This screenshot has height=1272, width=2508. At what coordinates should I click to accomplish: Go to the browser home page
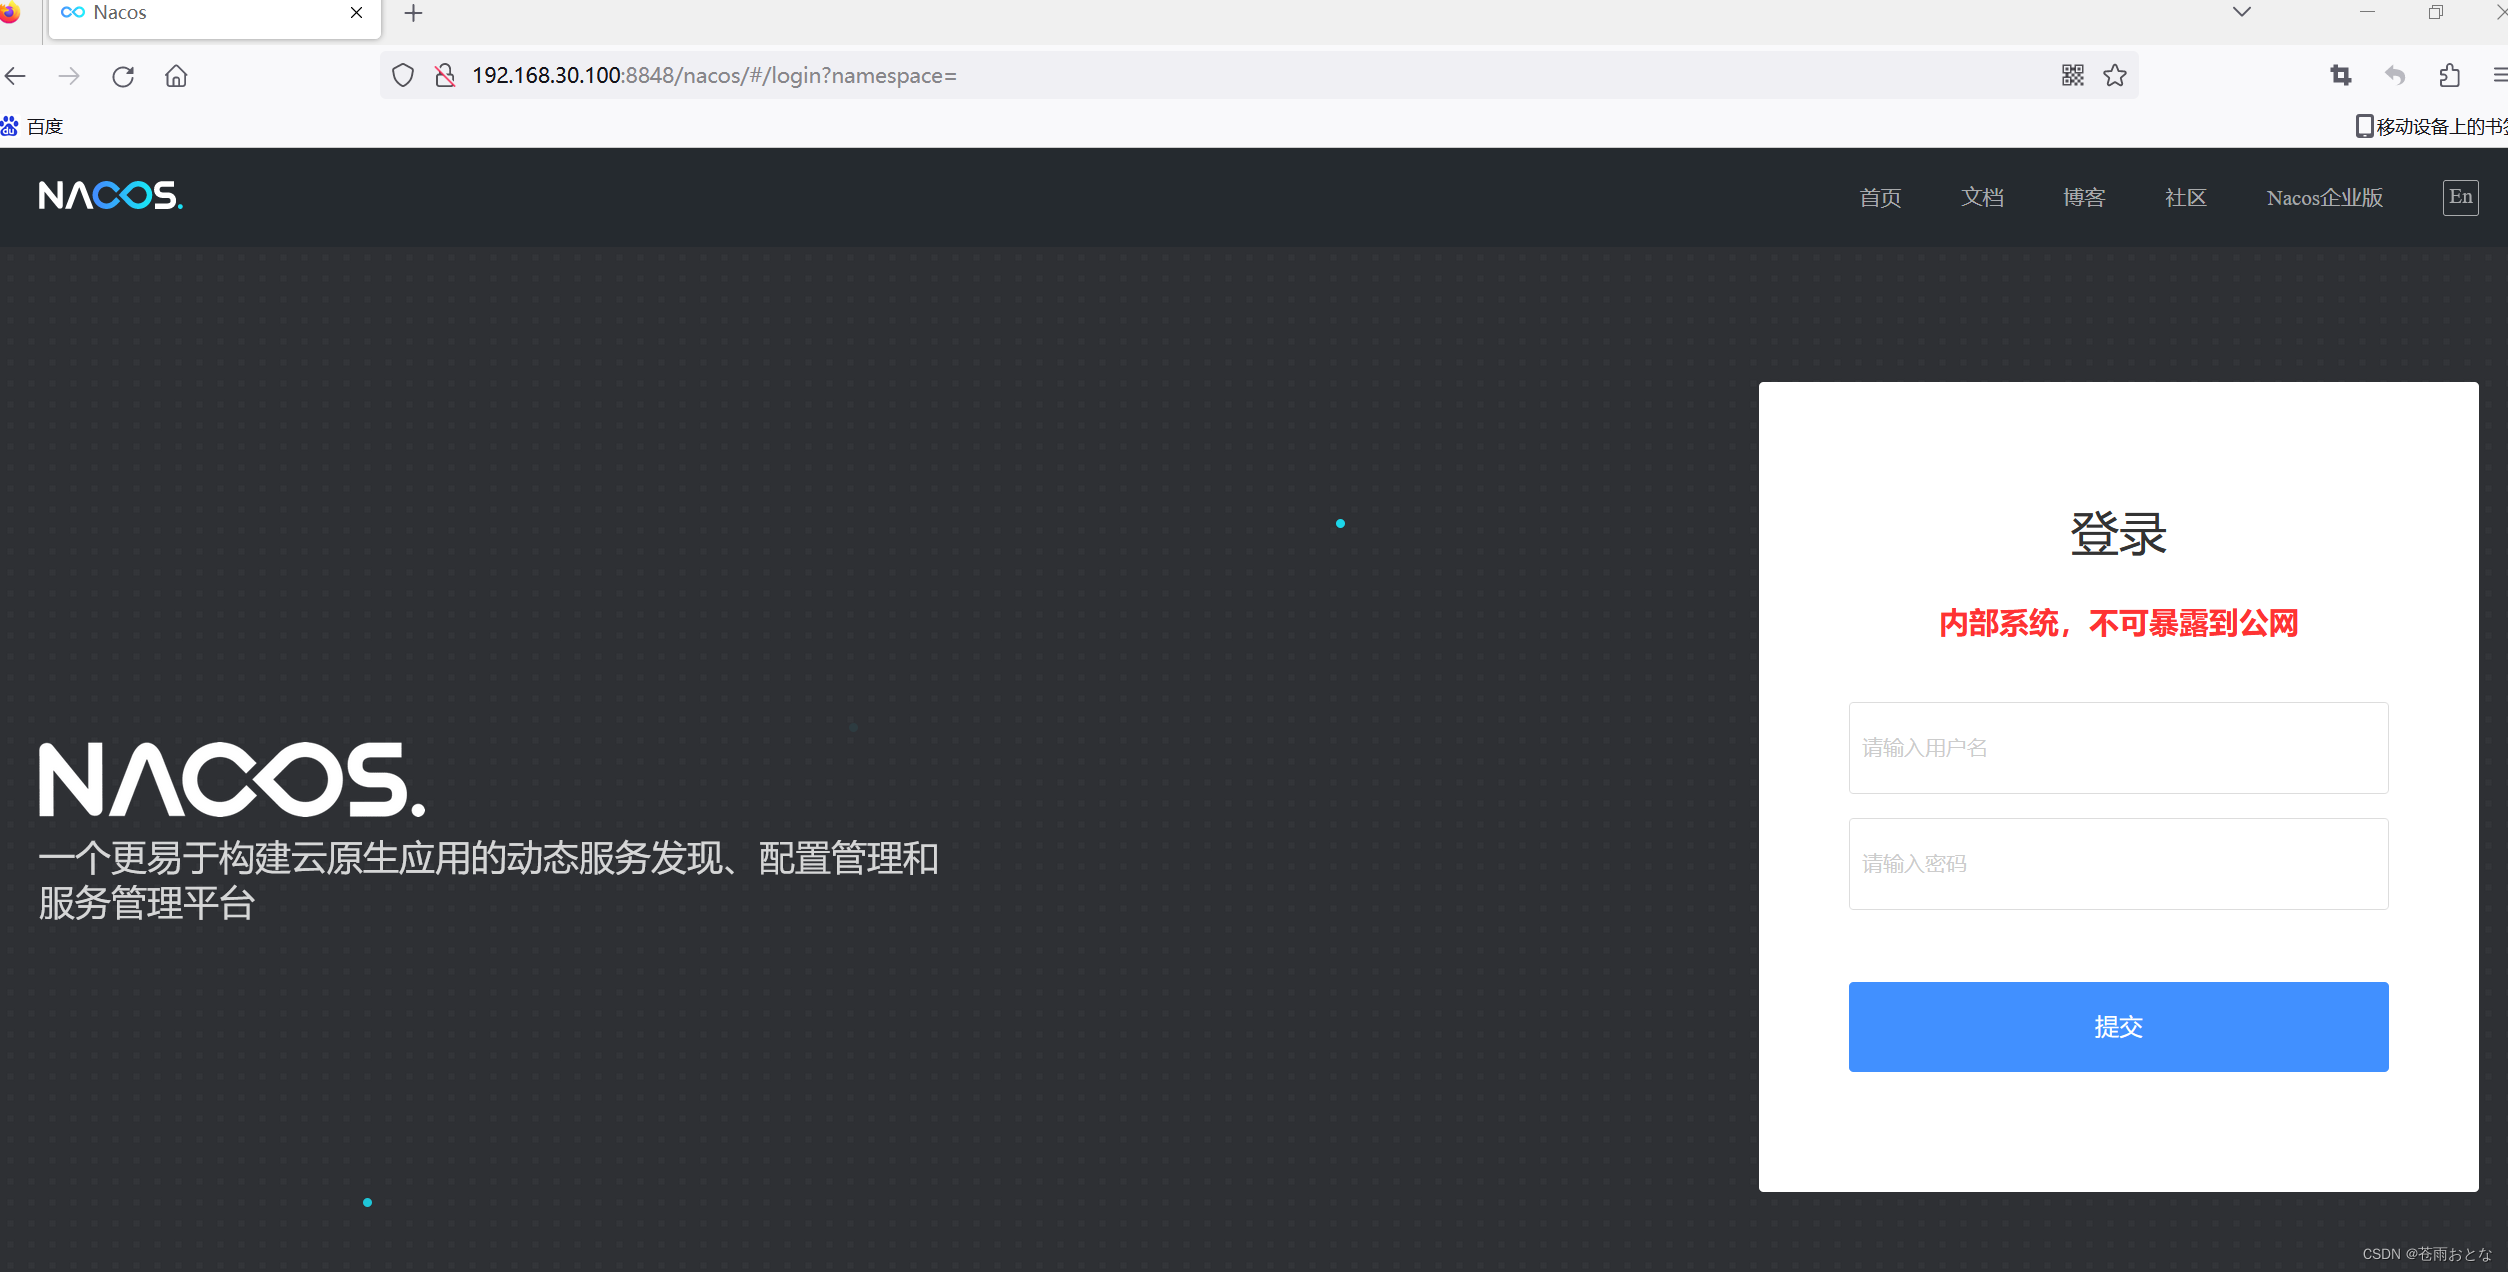click(176, 76)
